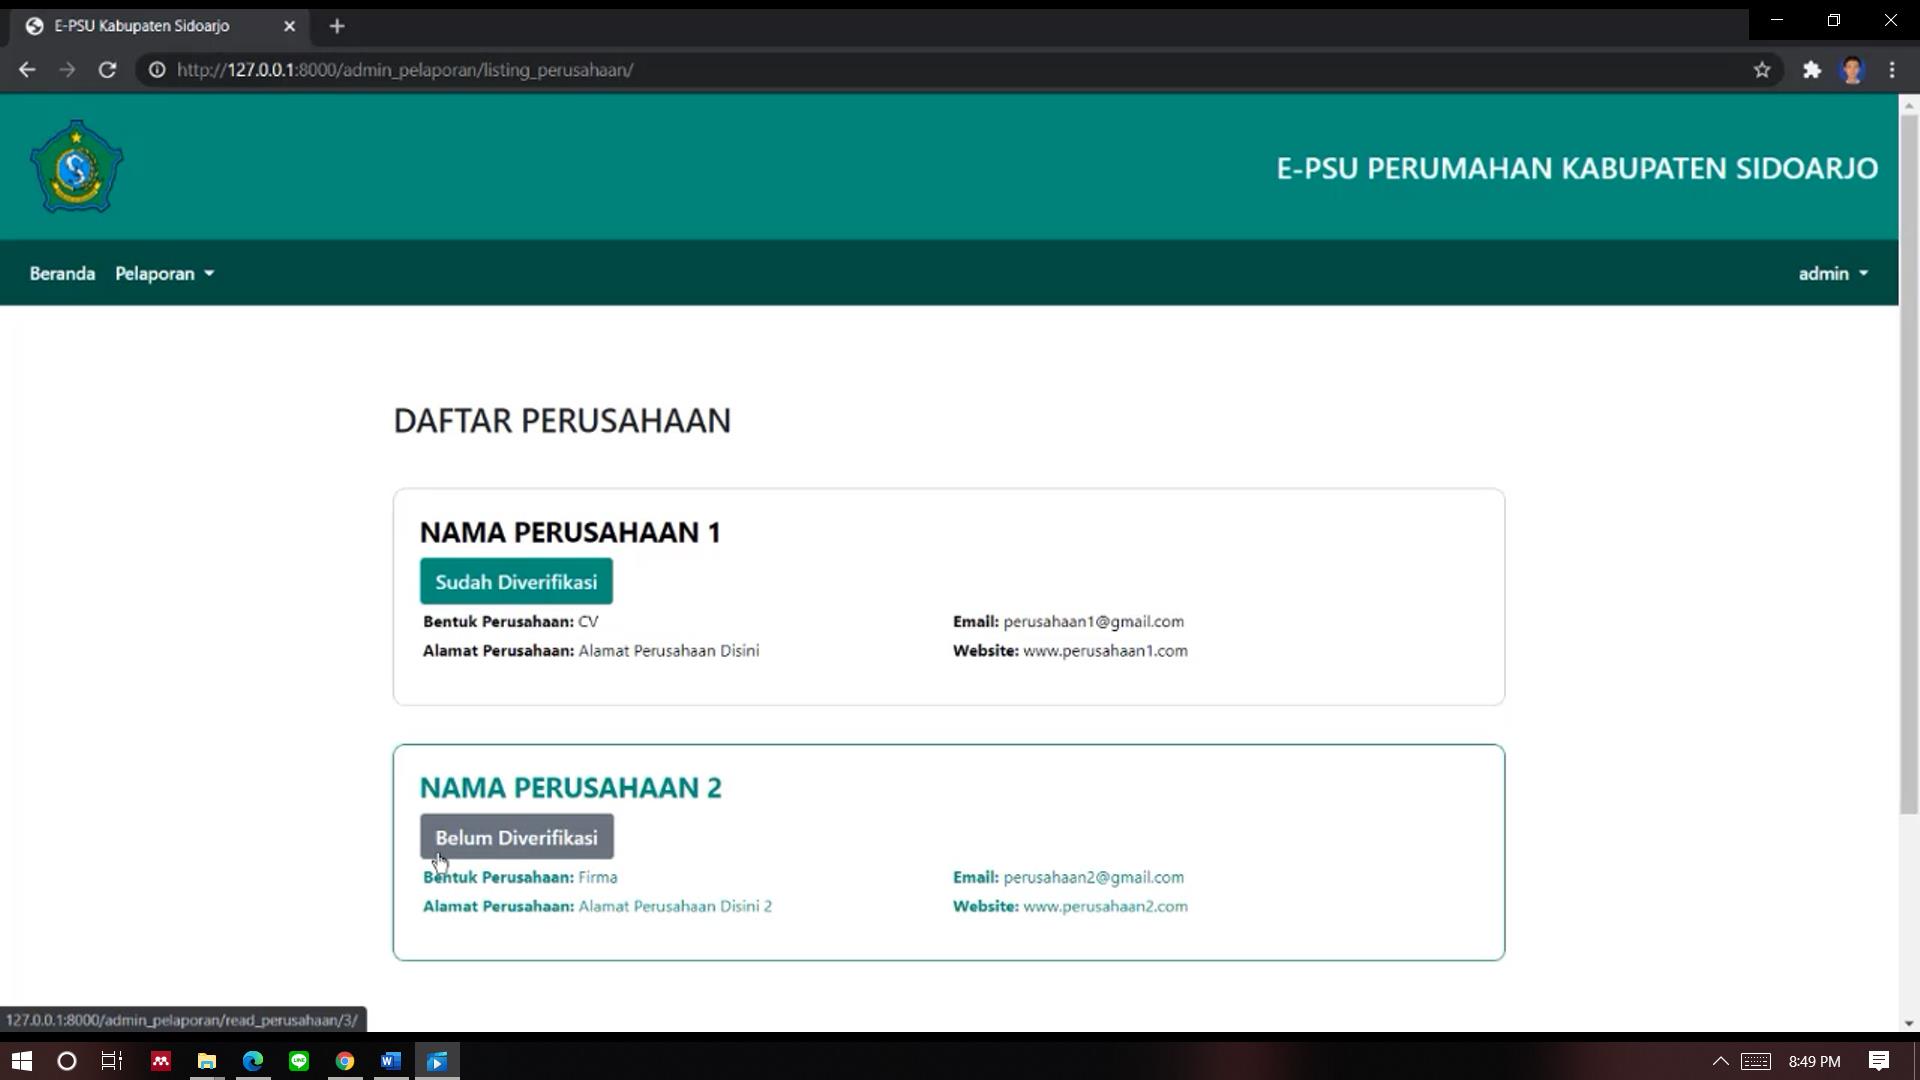Image resolution: width=1920 pixels, height=1080 pixels.
Task: Open the Chrome profile avatar
Action: tap(1851, 70)
